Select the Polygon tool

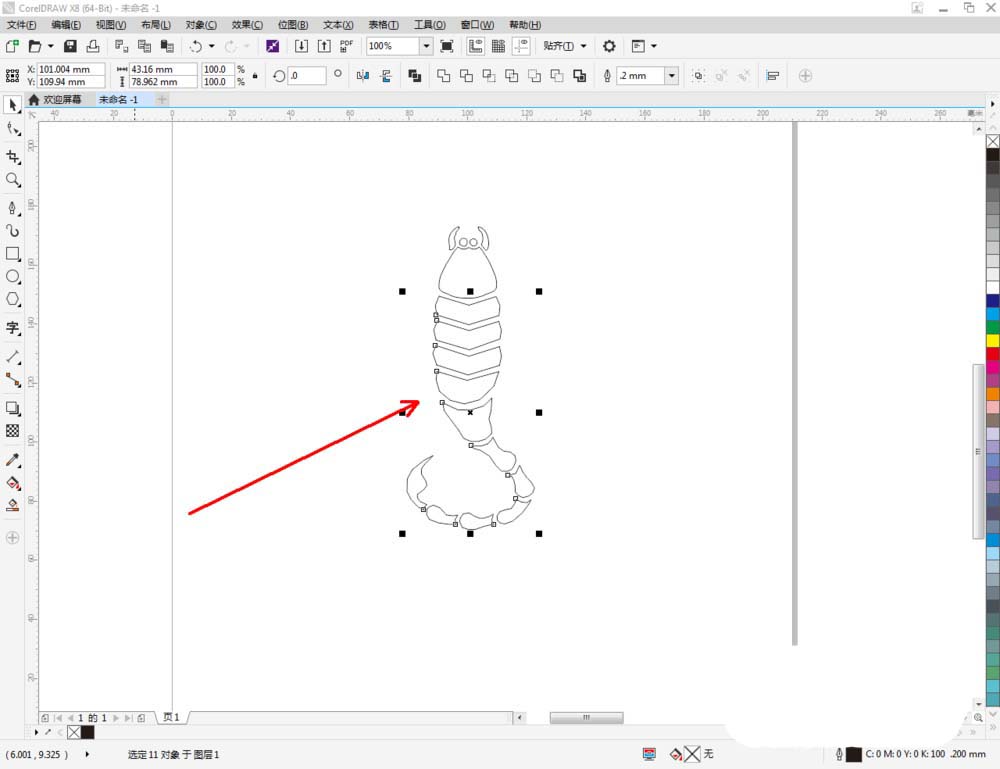[x=12, y=299]
